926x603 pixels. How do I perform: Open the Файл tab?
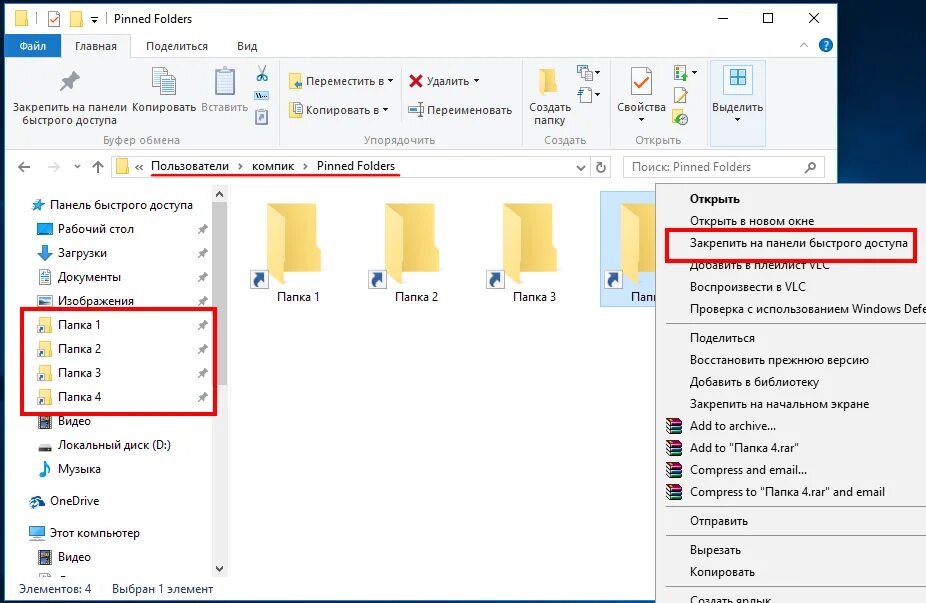point(32,46)
